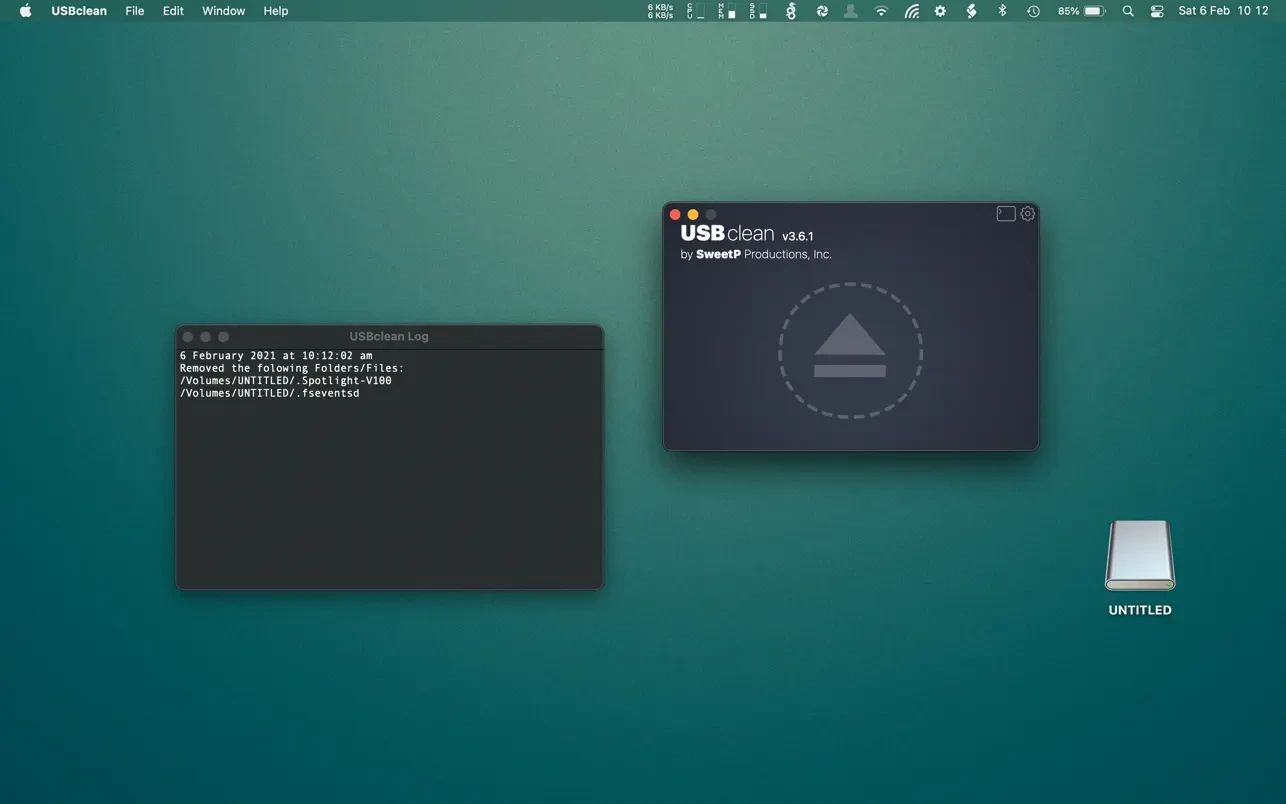Open the network speed KB/s monitor

point(660,11)
